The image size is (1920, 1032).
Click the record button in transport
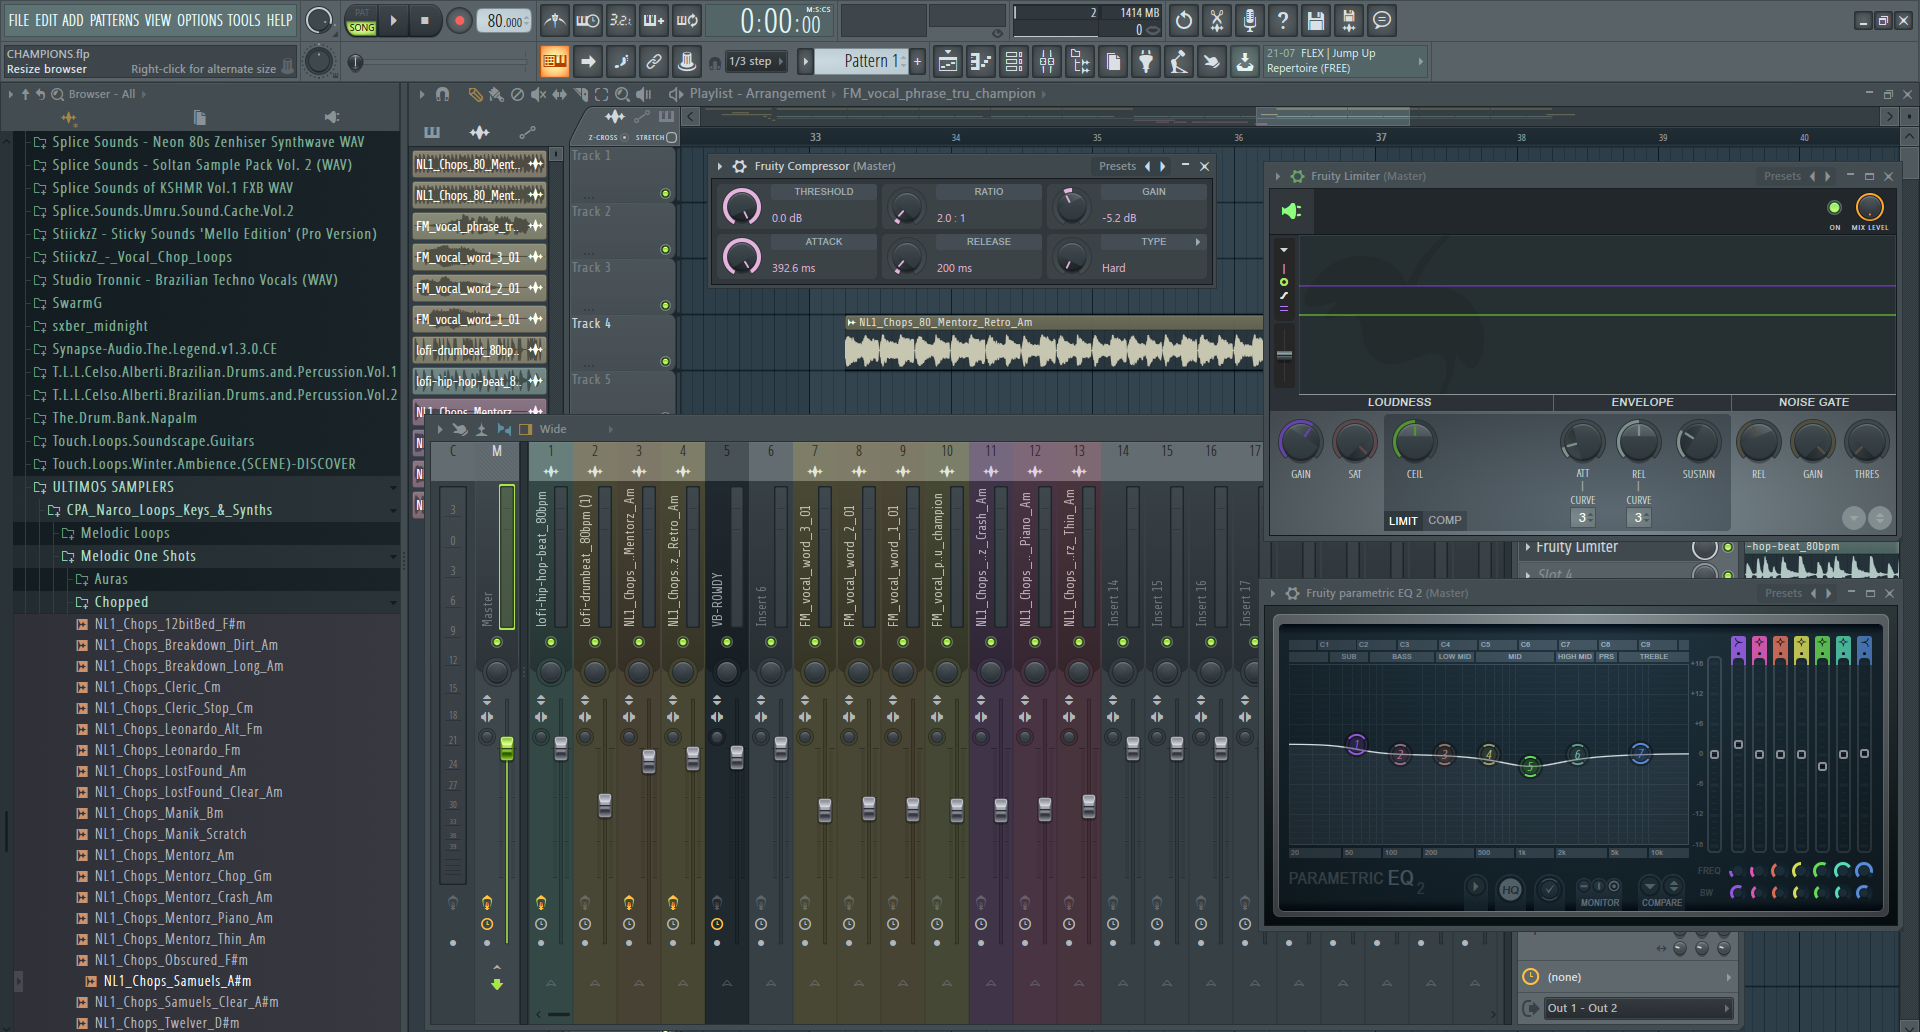pyautogui.click(x=459, y=20)
